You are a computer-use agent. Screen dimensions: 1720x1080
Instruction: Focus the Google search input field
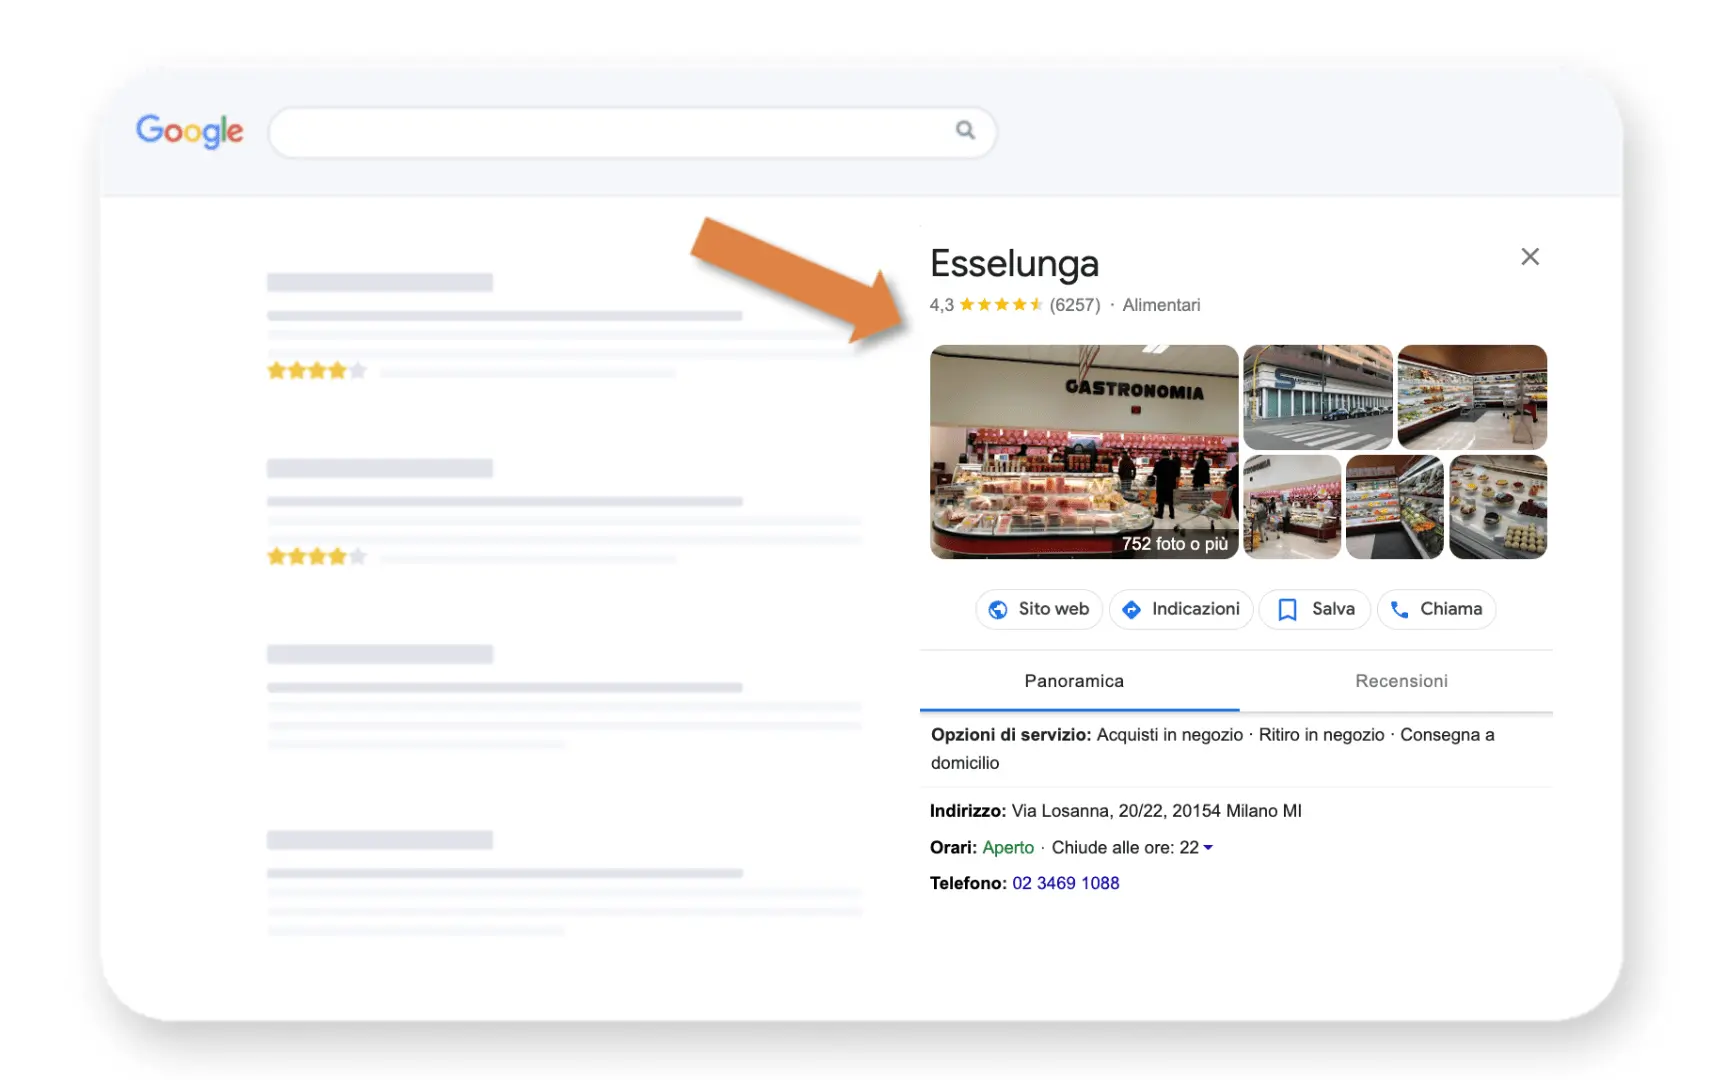click(632, 132)
